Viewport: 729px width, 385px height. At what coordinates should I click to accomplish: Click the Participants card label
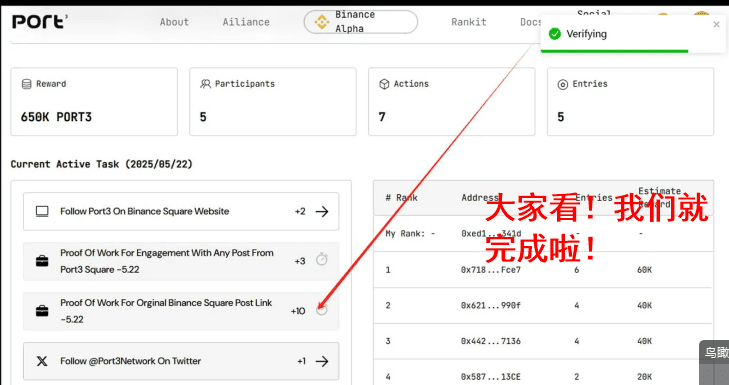click(x=245, y=84)
